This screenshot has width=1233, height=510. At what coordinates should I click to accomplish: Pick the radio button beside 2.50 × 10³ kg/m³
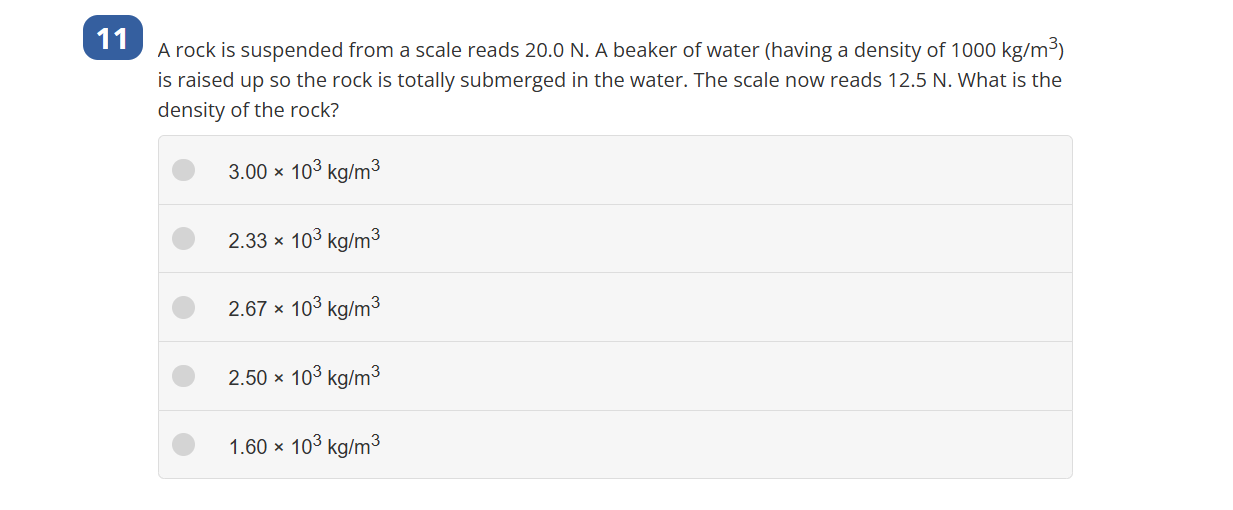[183, 376]
